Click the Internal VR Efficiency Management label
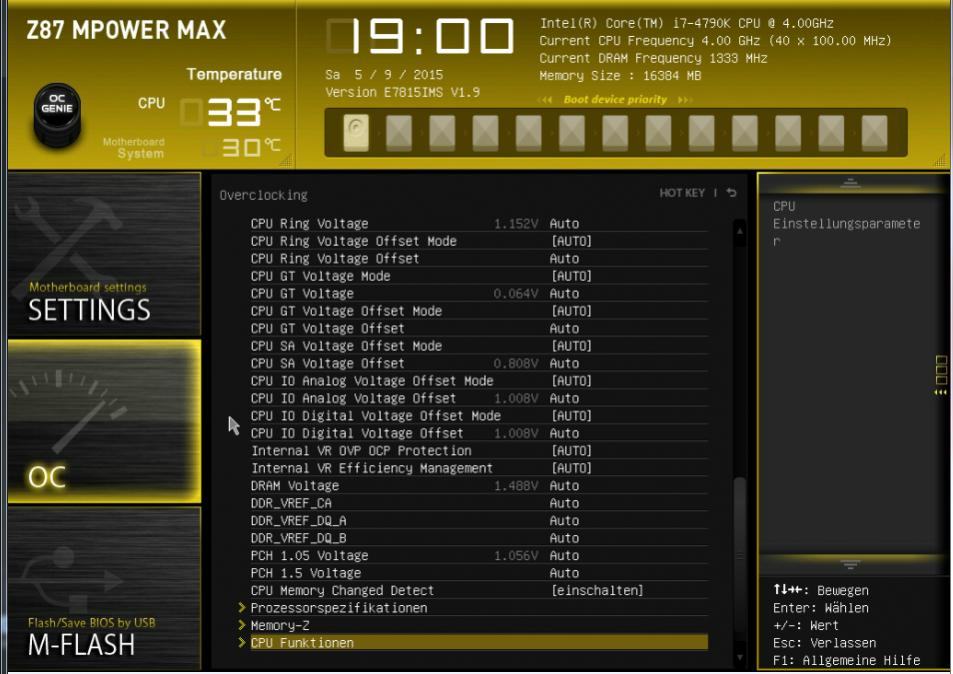 click(372, 469)
